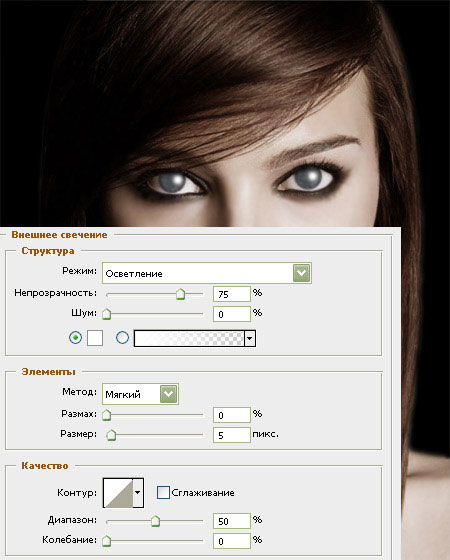Open the Режим blend mode dropdown
The width and height of the screenshot is (450, 560).
pyautogui.click(x=207, y=273)
